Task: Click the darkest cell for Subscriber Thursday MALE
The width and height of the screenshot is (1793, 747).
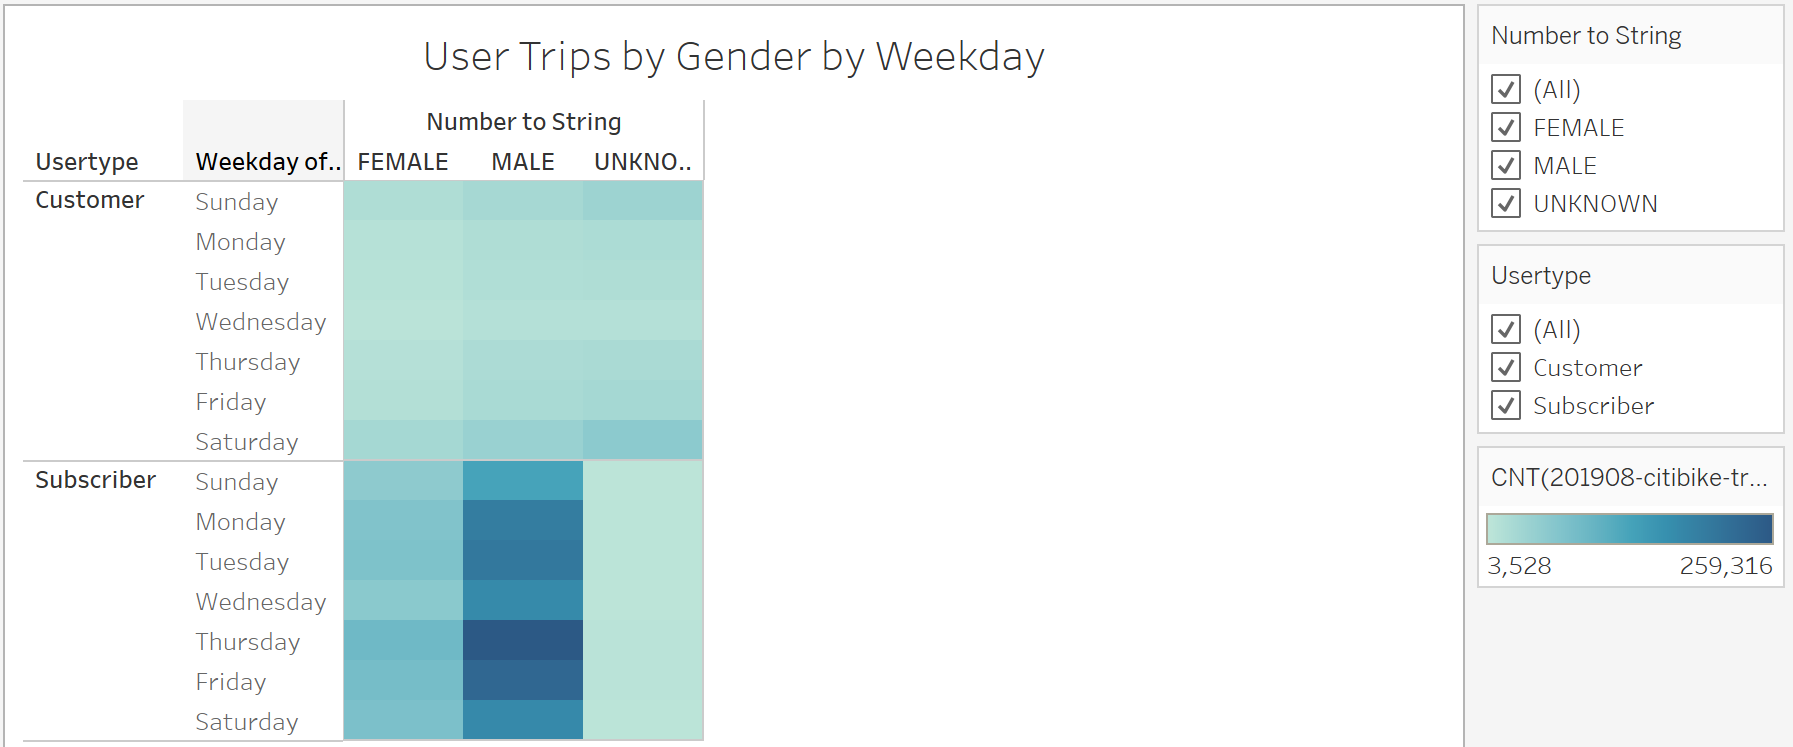Action: click(521, 641)
